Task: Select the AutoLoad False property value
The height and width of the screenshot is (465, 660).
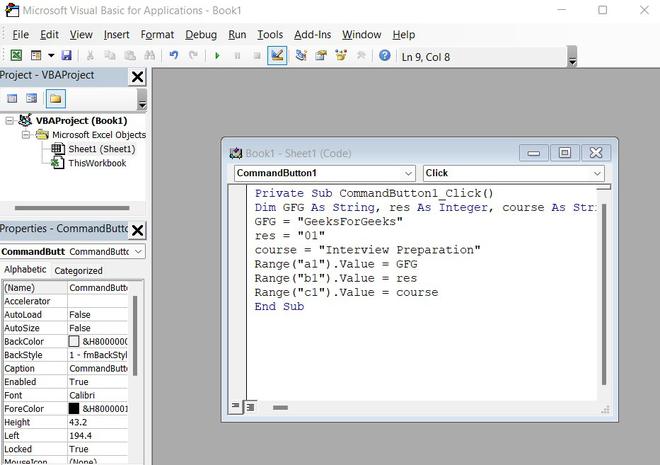Action: click(x=98, y=315)
